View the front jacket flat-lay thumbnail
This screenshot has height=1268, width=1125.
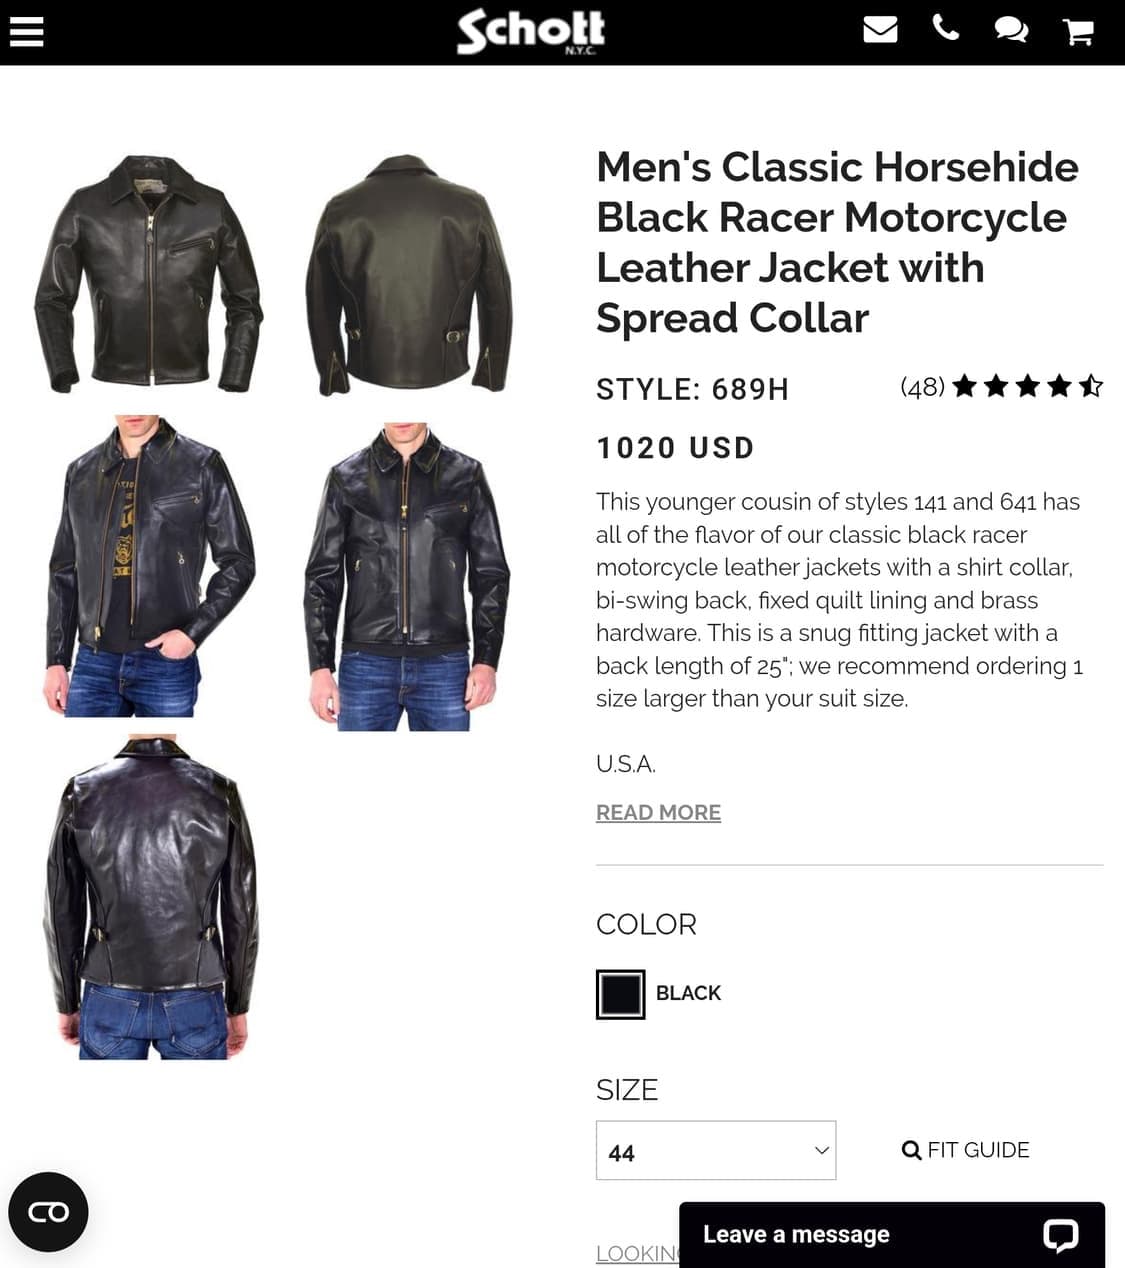click(x=148, y=274)
